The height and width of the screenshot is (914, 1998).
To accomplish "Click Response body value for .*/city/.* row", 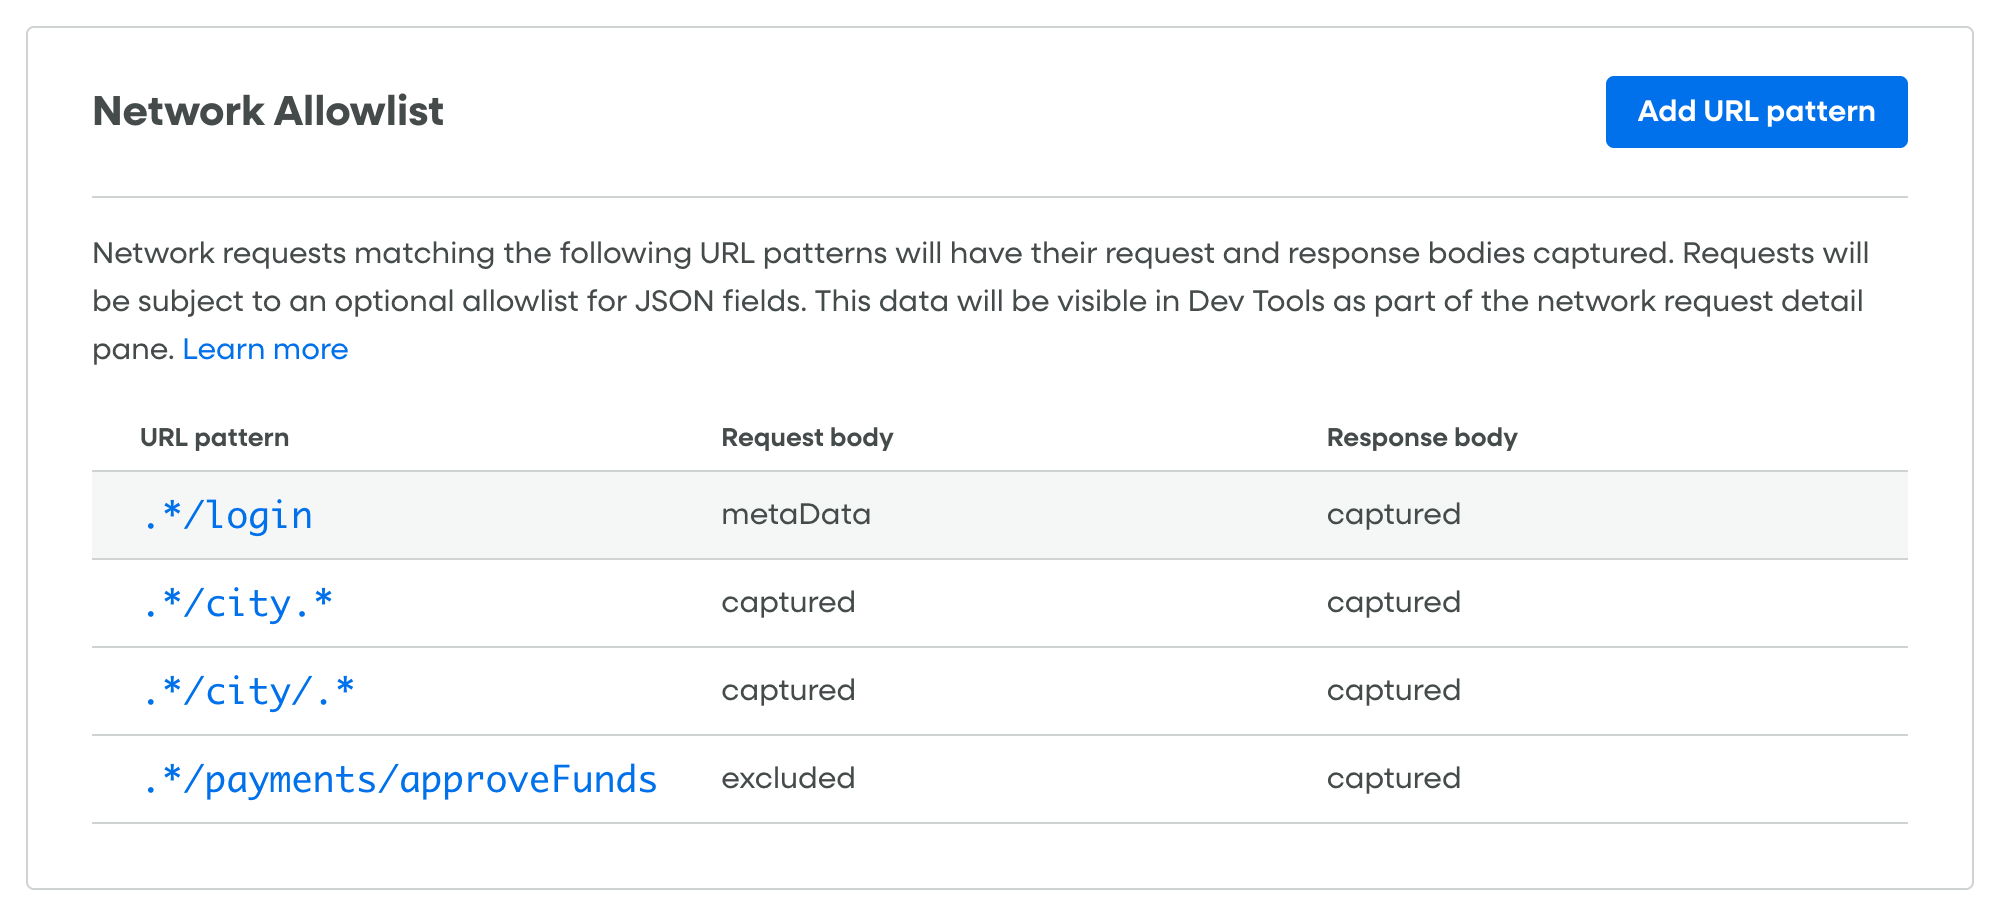I will tap(1393, 690).
